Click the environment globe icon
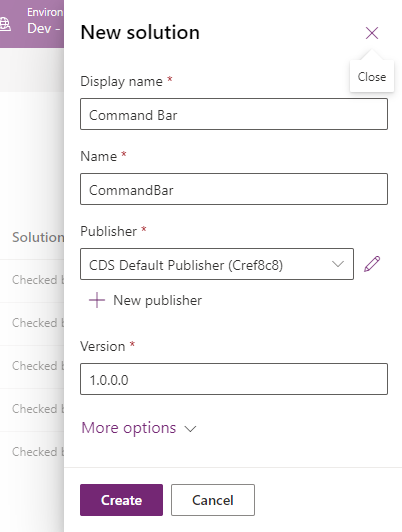The height and width of the screenshot is (532, 402). tap(5, 24)
